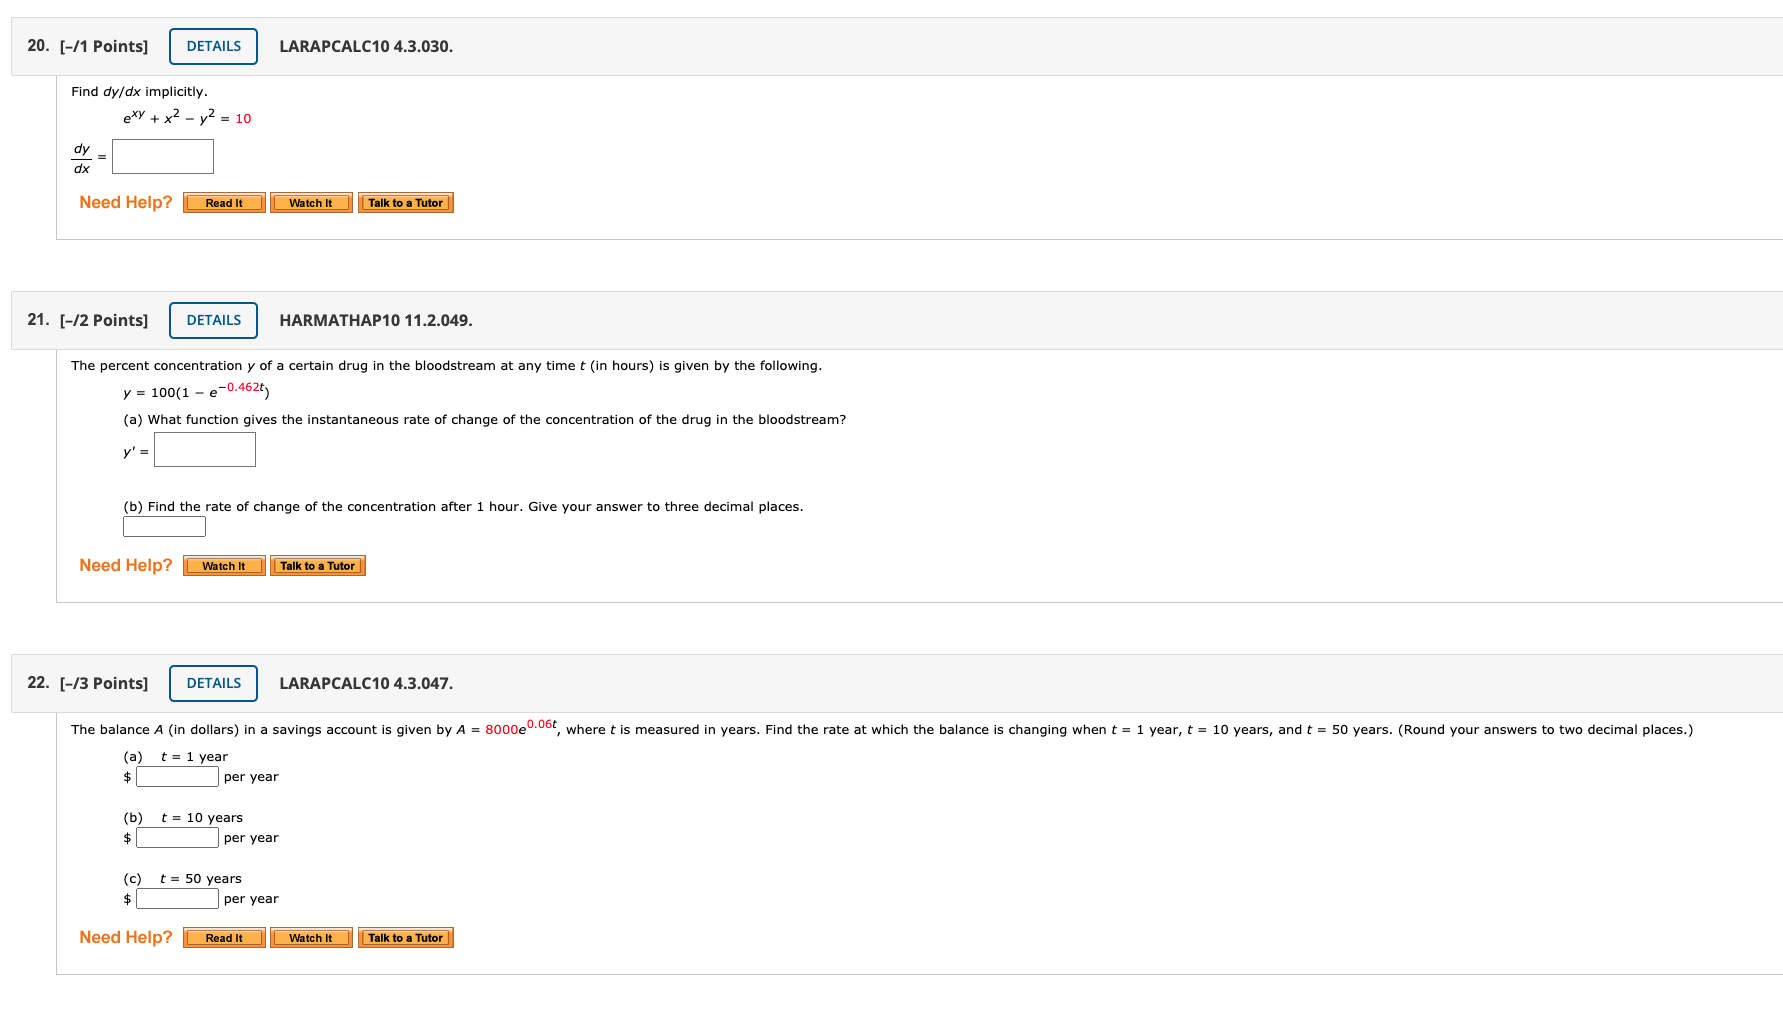Click the red value 10 in question 20's equation
The image size is (1783, 1018).
[x=243, y=119]
